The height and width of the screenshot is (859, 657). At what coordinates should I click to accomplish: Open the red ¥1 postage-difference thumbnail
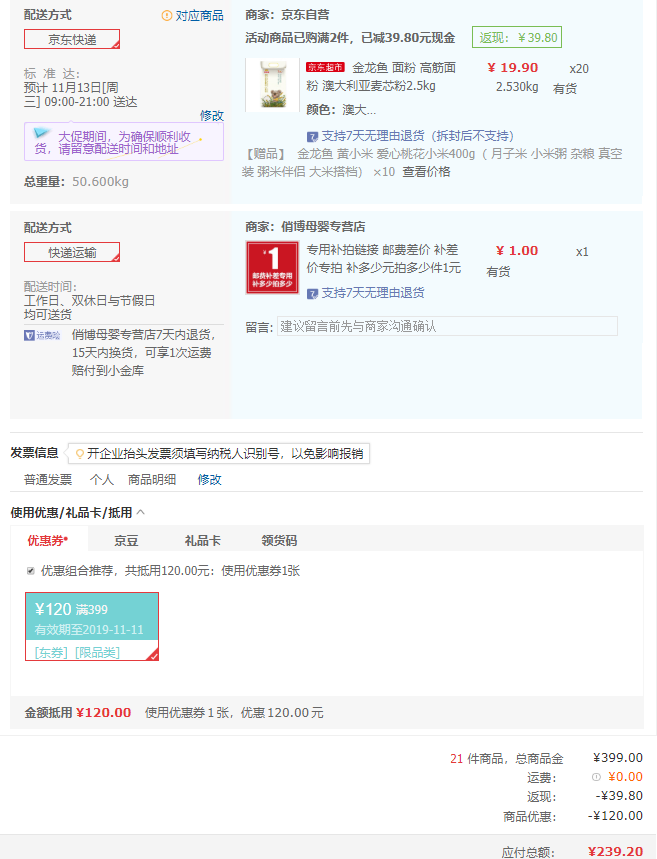pyautogui.click(x=272, y=267)
